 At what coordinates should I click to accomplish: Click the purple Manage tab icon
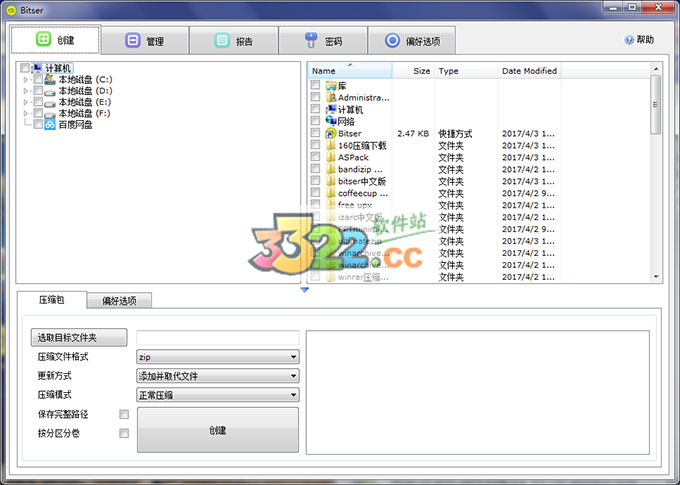click(x=132, y=40)
